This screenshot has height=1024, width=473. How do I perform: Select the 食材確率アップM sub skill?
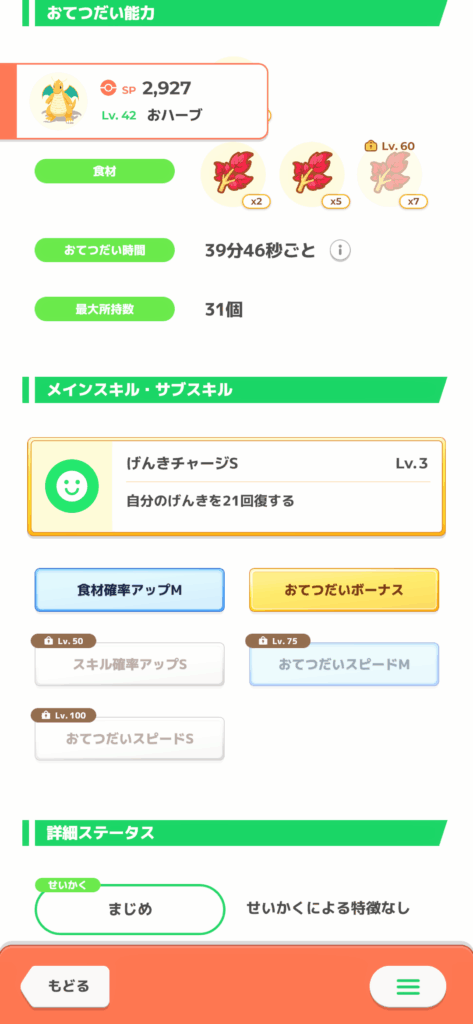(129, 590)
